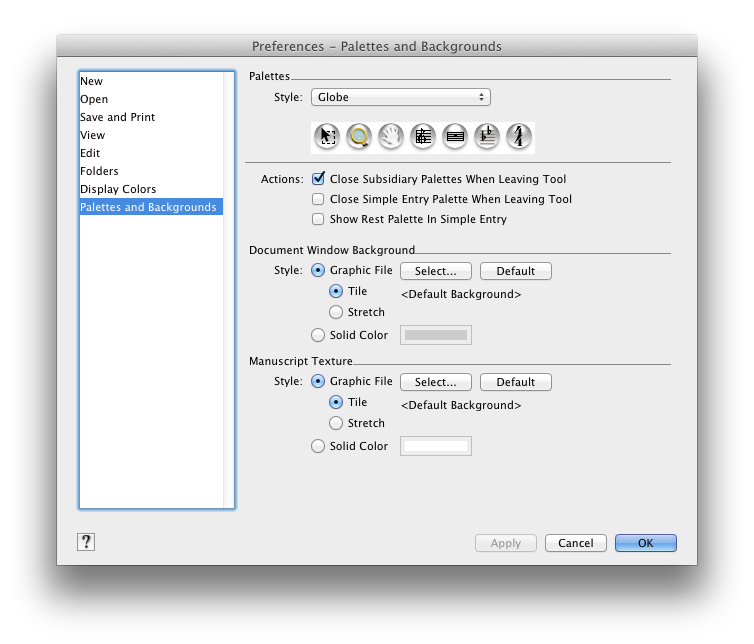
Task: Select Graphic File for Document Window Background
Action: [318, 270]
